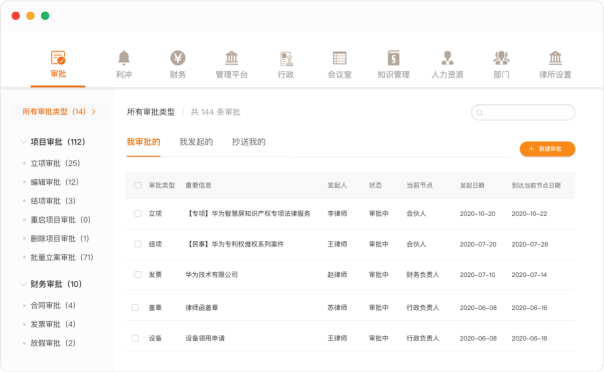Check the 立项 华为智慧屏 row checkbox

click(x=138, y=213)
